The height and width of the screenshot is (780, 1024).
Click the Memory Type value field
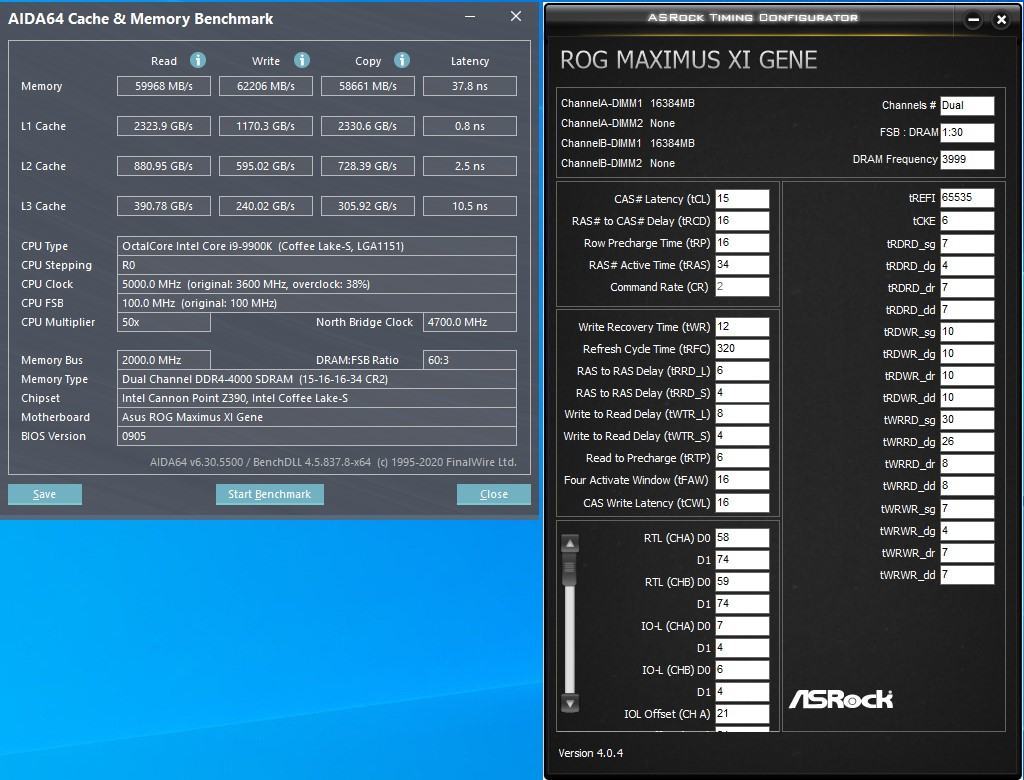click(x=317, y=379)
